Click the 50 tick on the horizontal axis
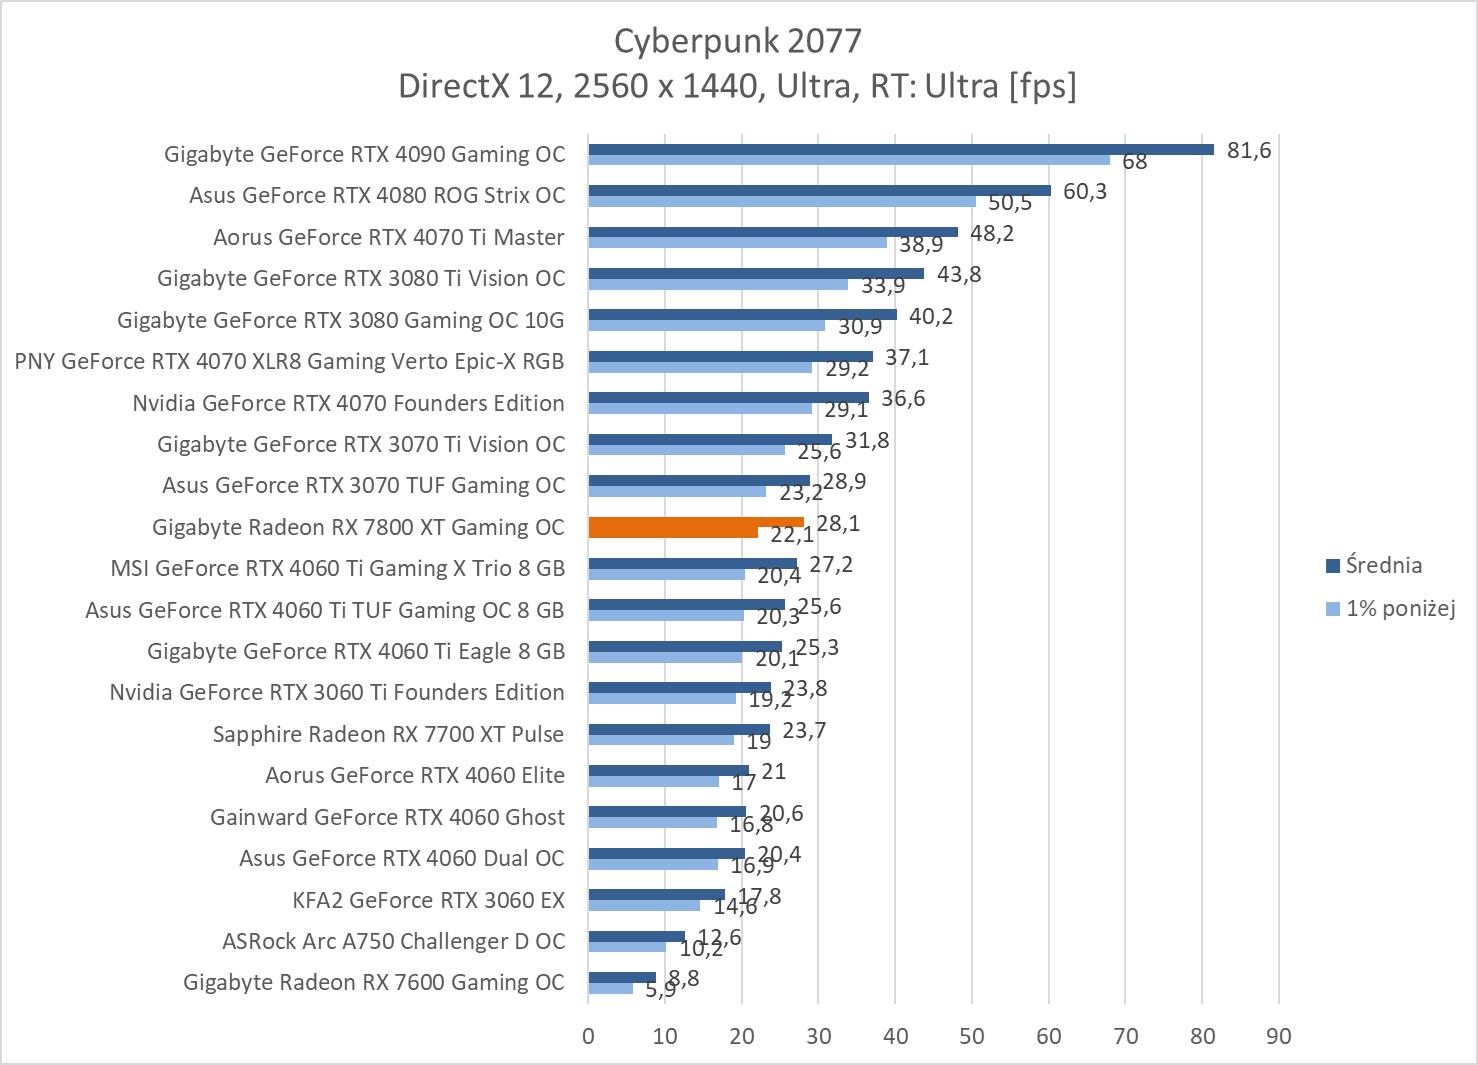Screen dimensions: 1478x1065 tap(971, 1036)
